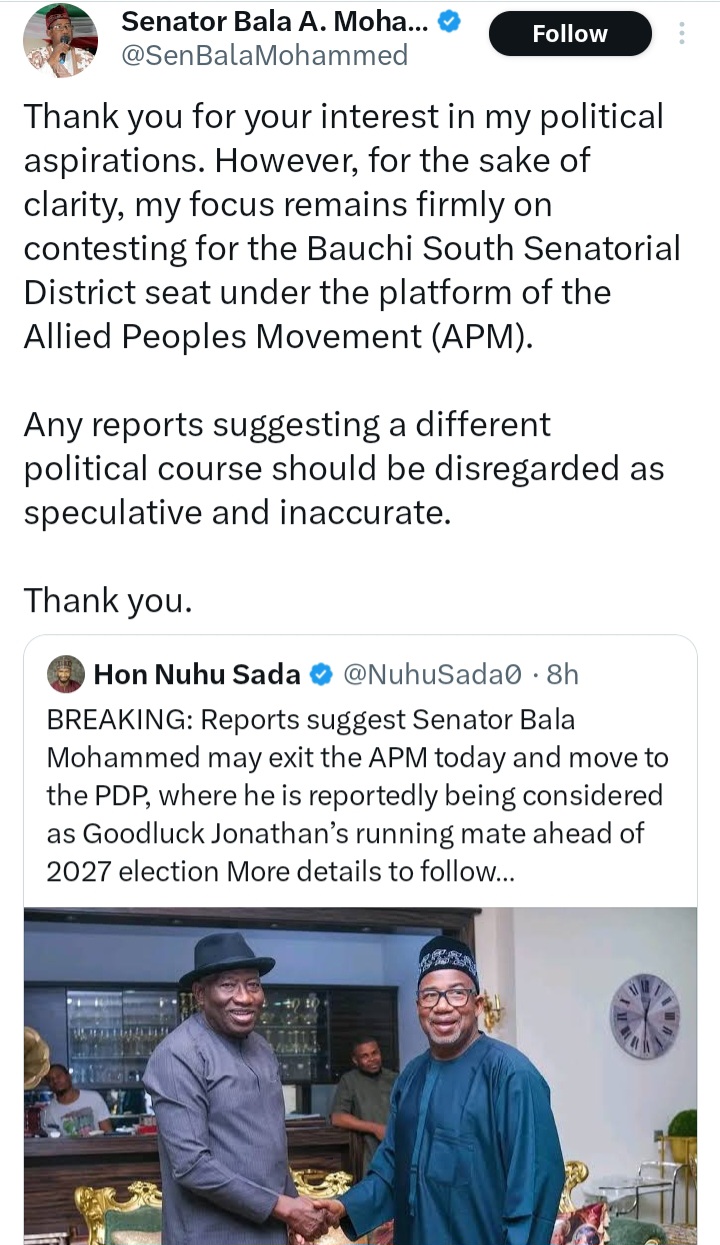Screen dimensions: 720x1245
Task: Select the main tweet's Allied Peoples Movement paragraph
Action: point(352,227)
